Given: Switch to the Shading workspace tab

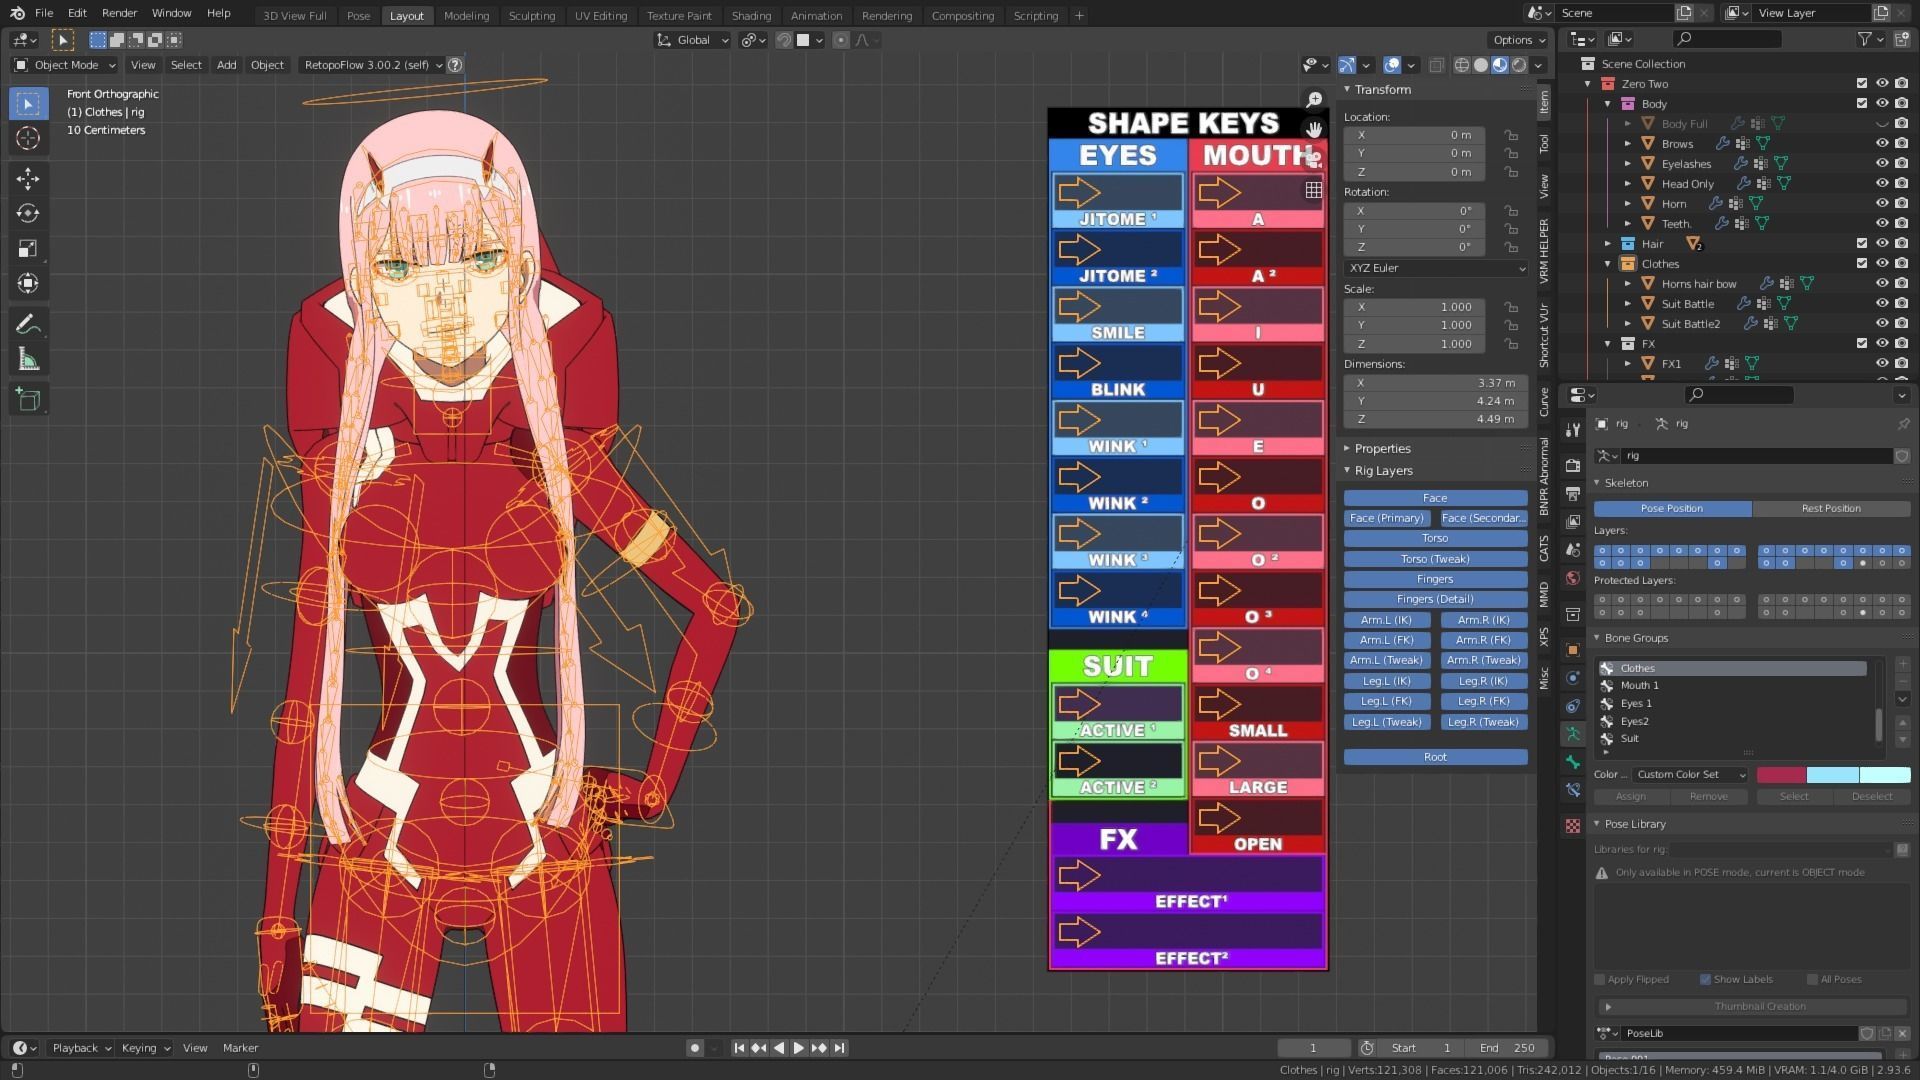Looking at the screenshot, I should tap(751, 15).
